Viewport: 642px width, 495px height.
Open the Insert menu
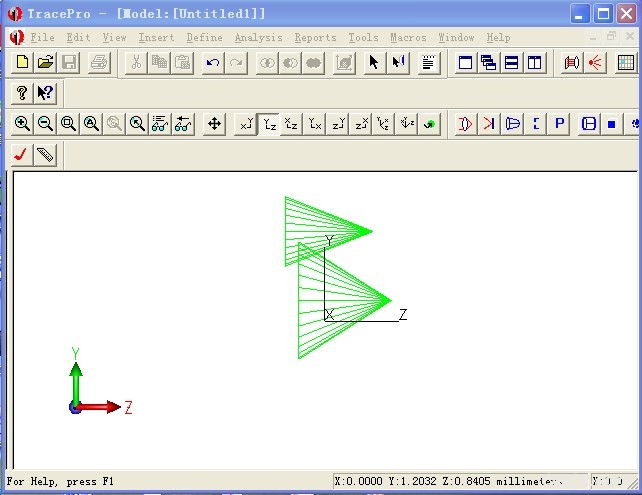[156, 38]
